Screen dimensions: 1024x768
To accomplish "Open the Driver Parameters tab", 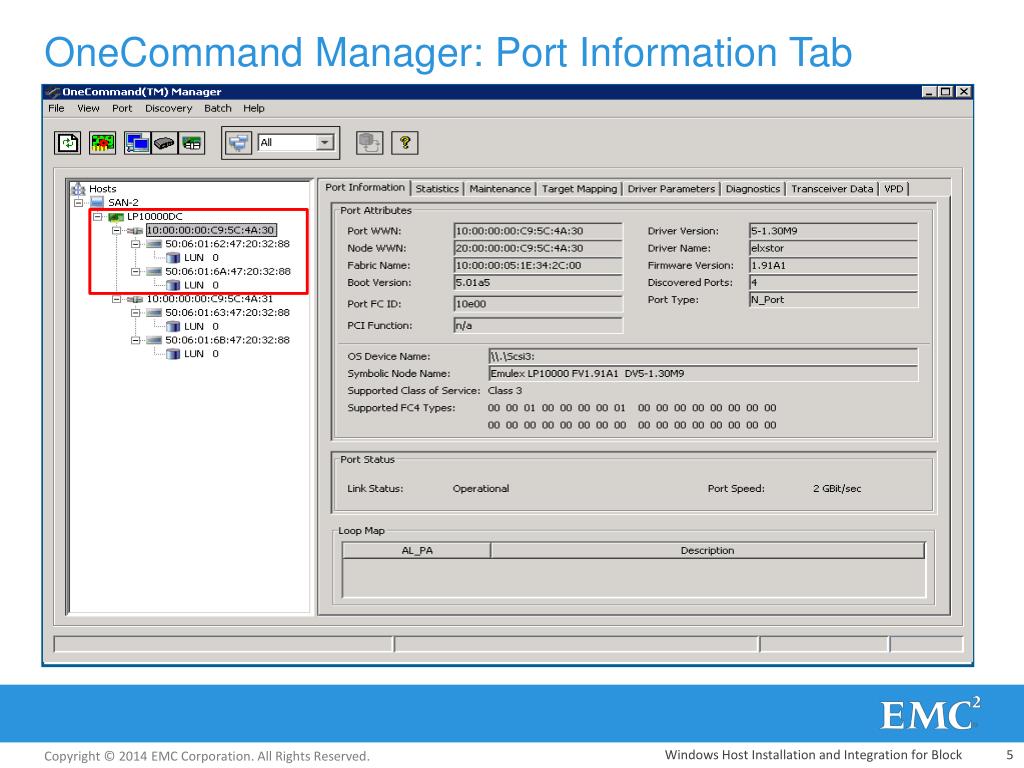I will click(671, 189).
